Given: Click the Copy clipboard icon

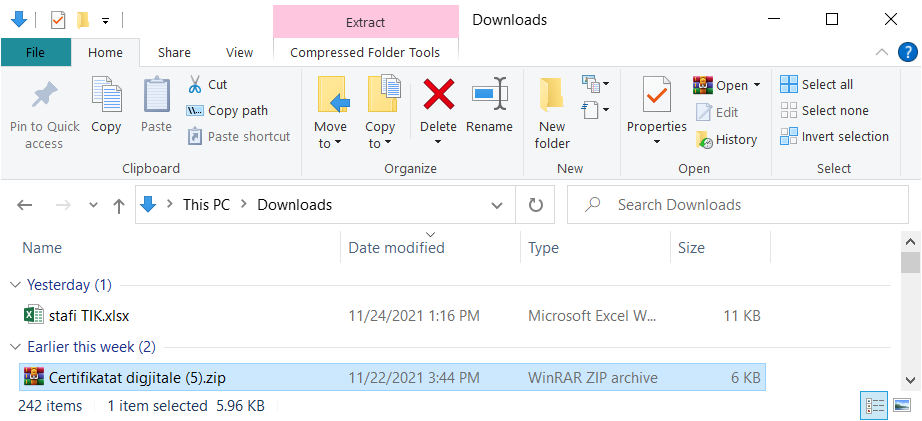Looking at the screenshot, I should [x=106, y=94].
